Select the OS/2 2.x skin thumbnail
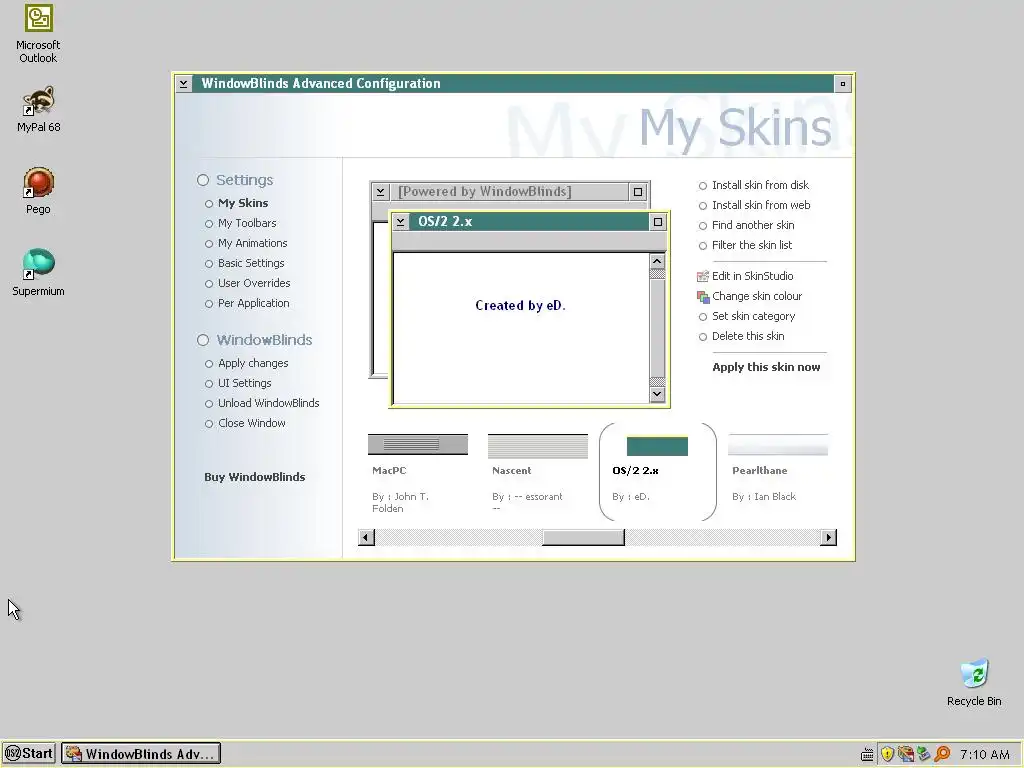The image size is (1024, 768). point(657,446)
